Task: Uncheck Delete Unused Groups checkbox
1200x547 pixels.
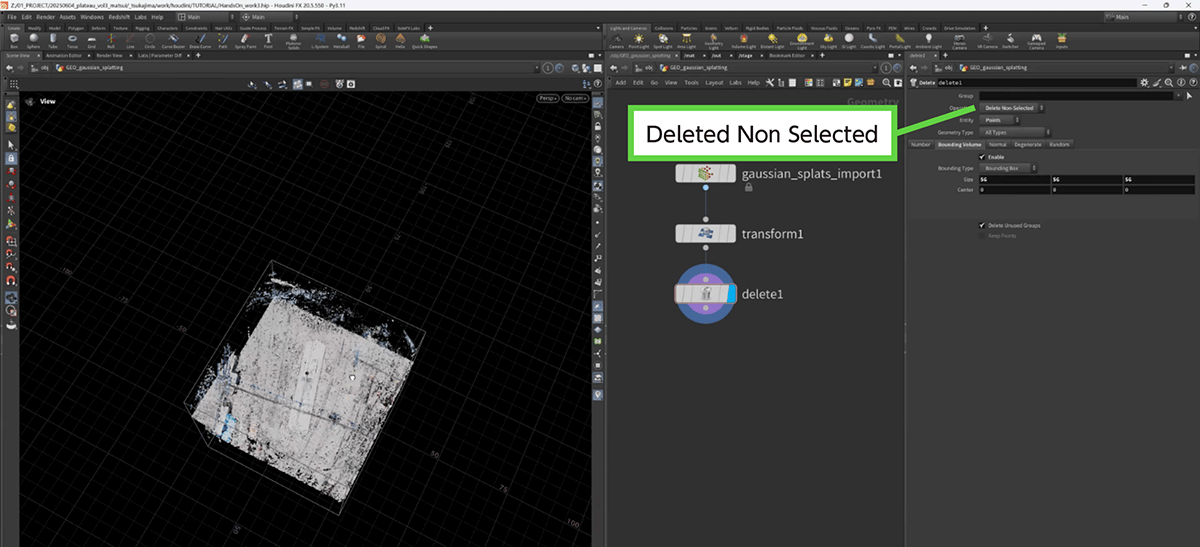Action: 981,226
